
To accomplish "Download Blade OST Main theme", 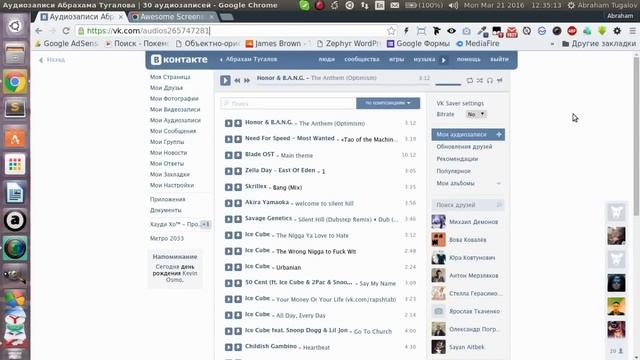I will point(238,155).
